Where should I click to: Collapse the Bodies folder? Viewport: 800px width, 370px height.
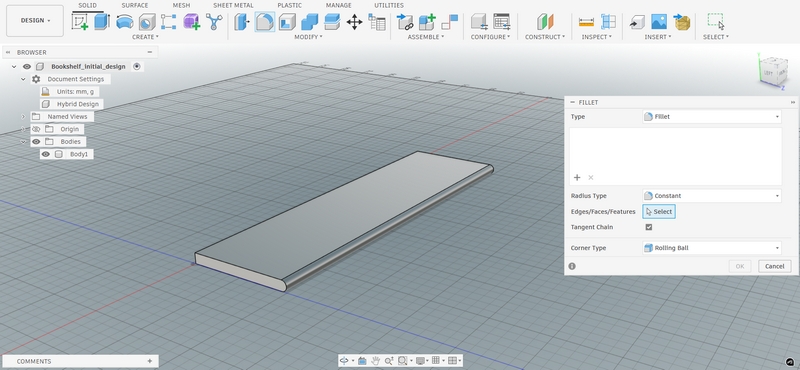23,141
